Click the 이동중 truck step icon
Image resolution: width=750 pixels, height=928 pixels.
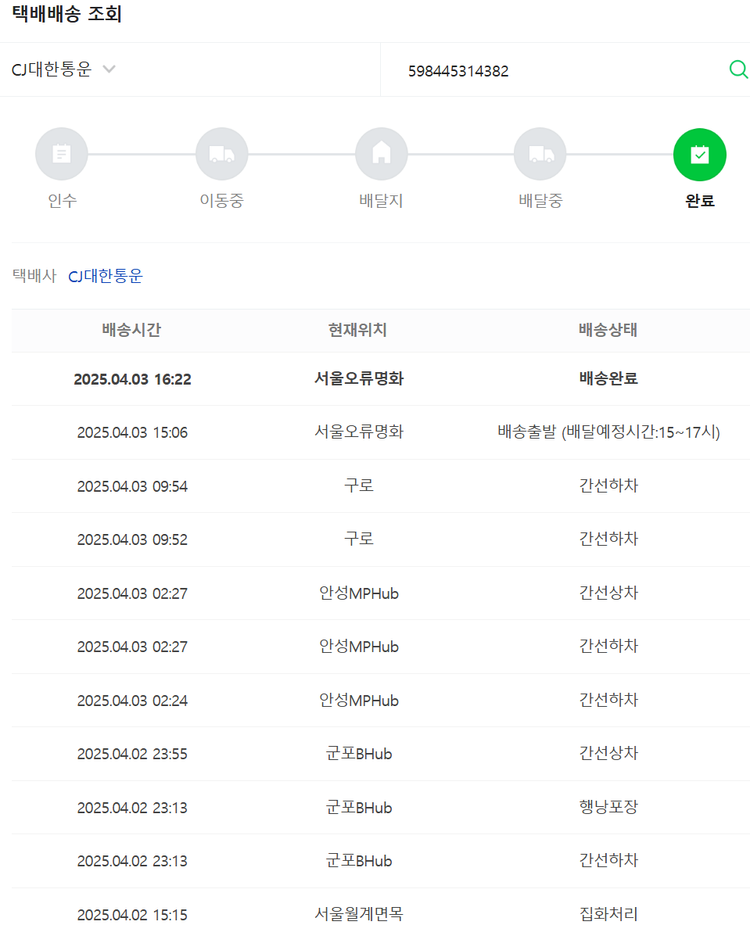[221, 154]
